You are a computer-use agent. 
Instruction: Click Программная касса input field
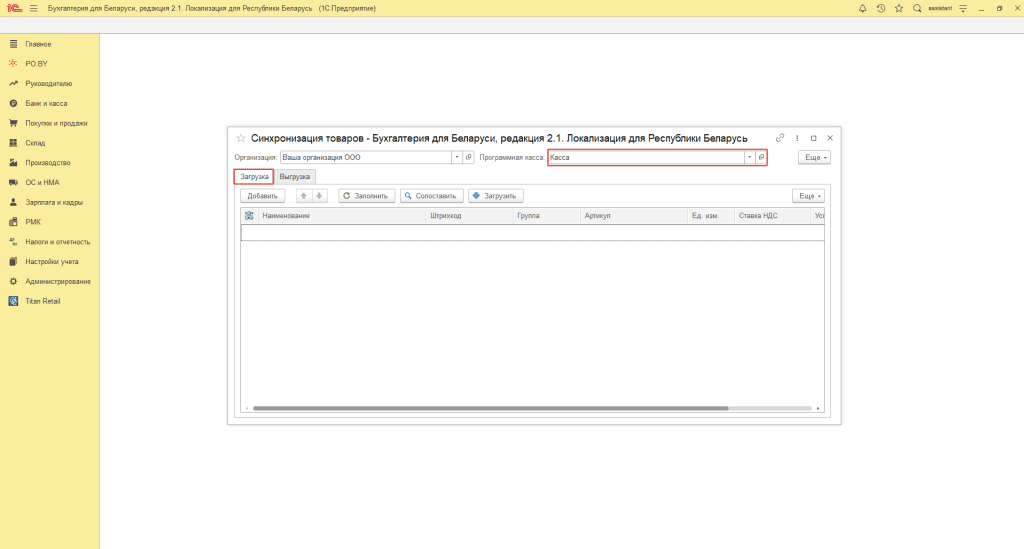(646, 157)
